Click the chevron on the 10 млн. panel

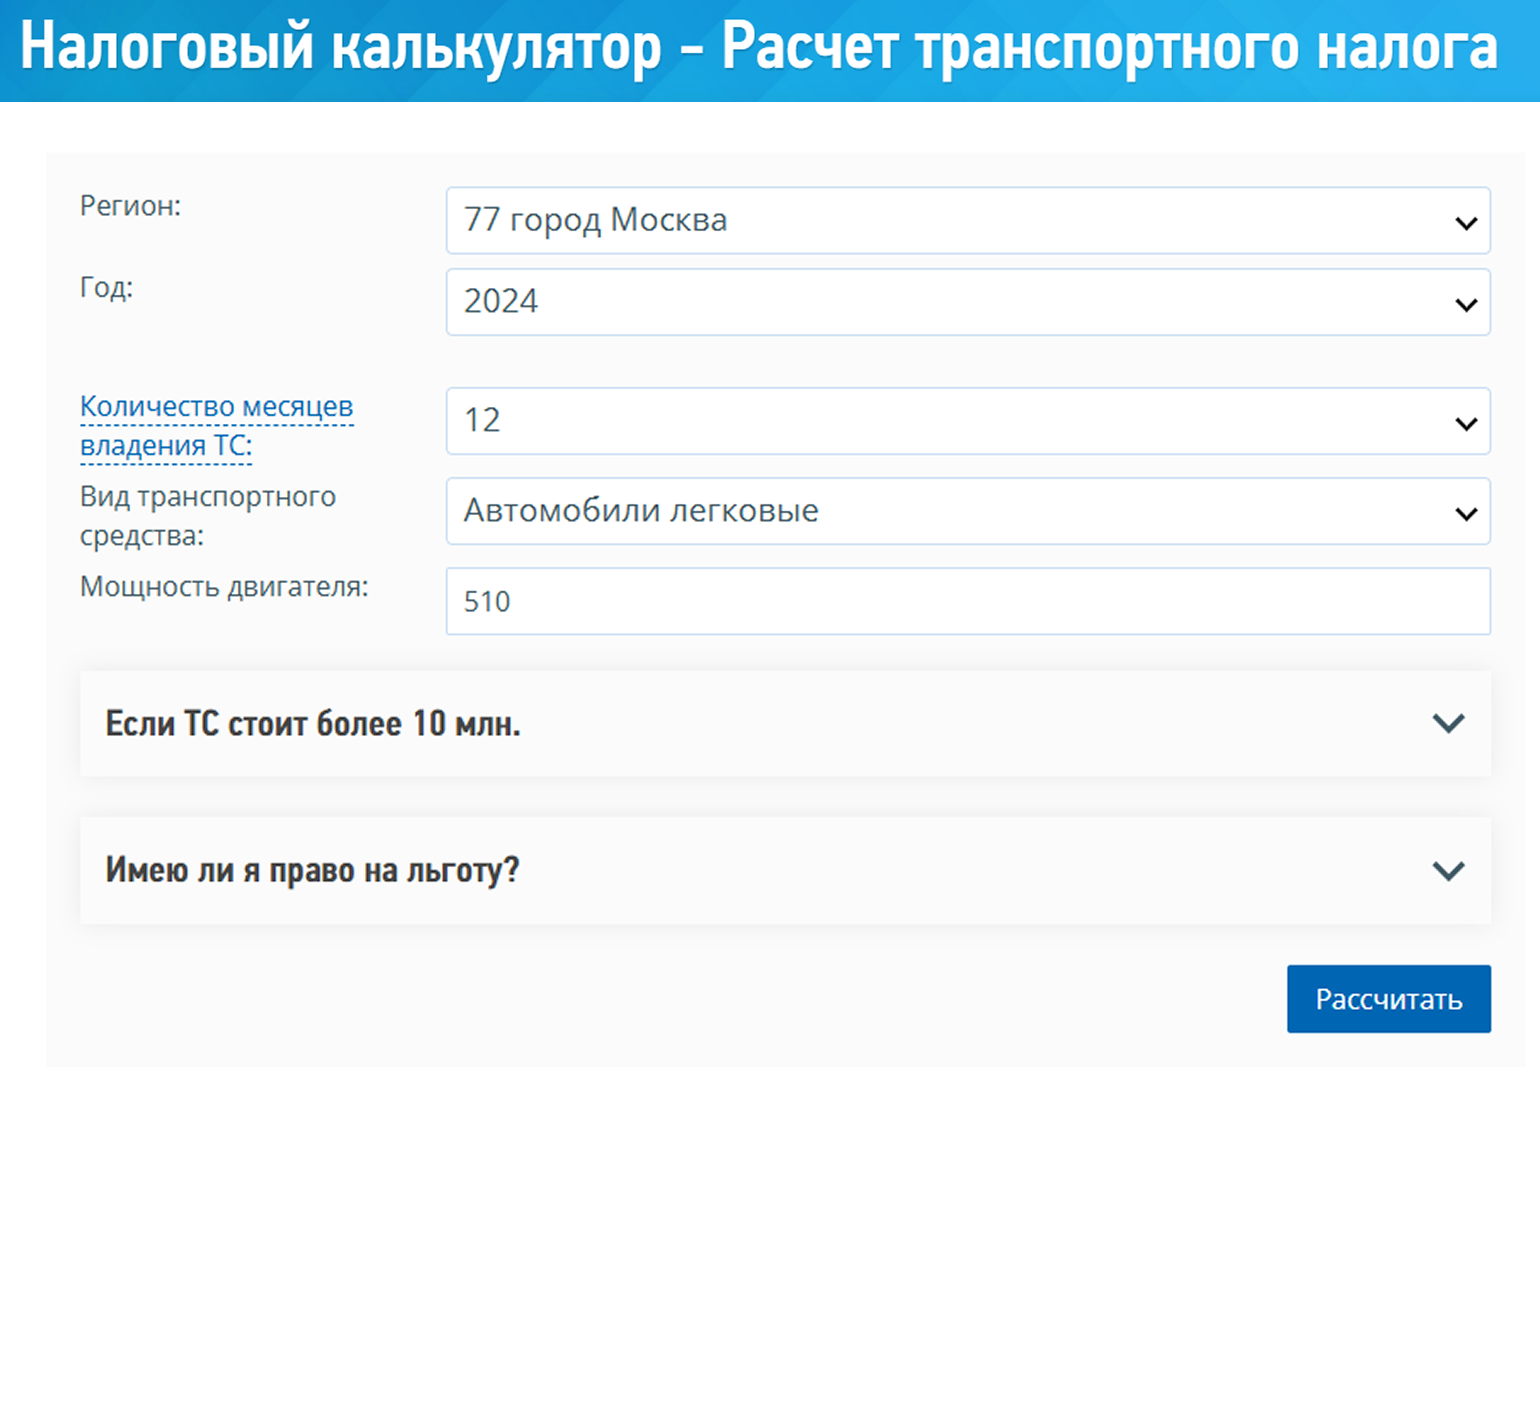1447,723
